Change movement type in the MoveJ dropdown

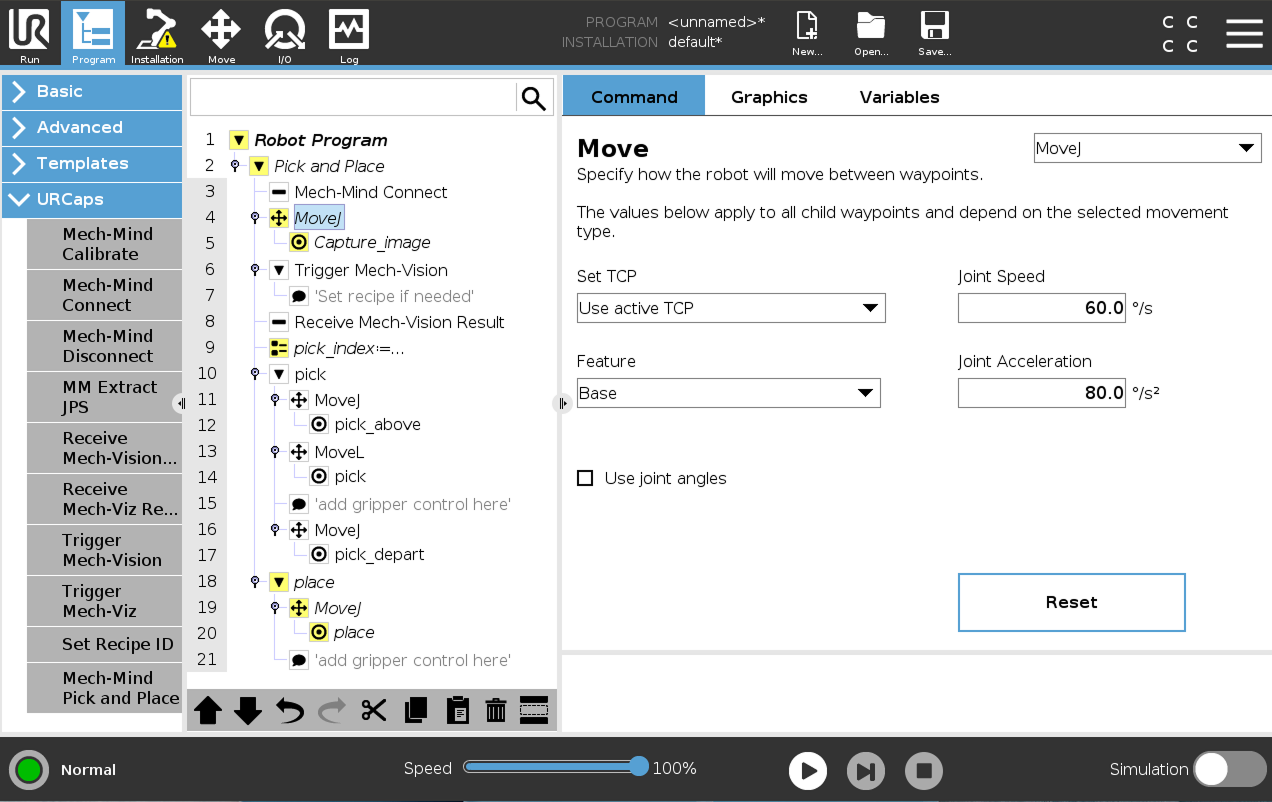(1146, 147)
